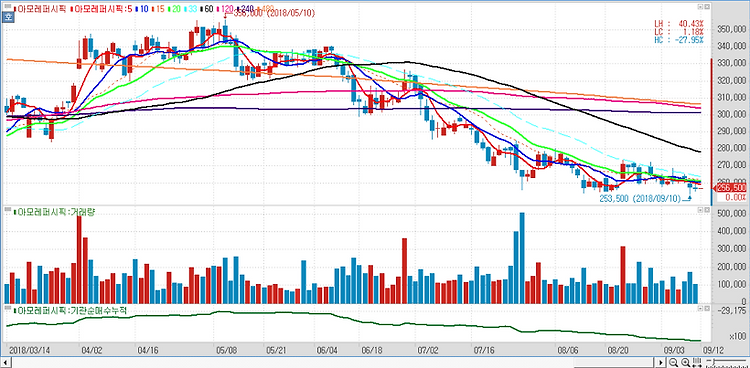
Task: Click the blue 호 button at chart corner
Action: (x=8, y=17)
